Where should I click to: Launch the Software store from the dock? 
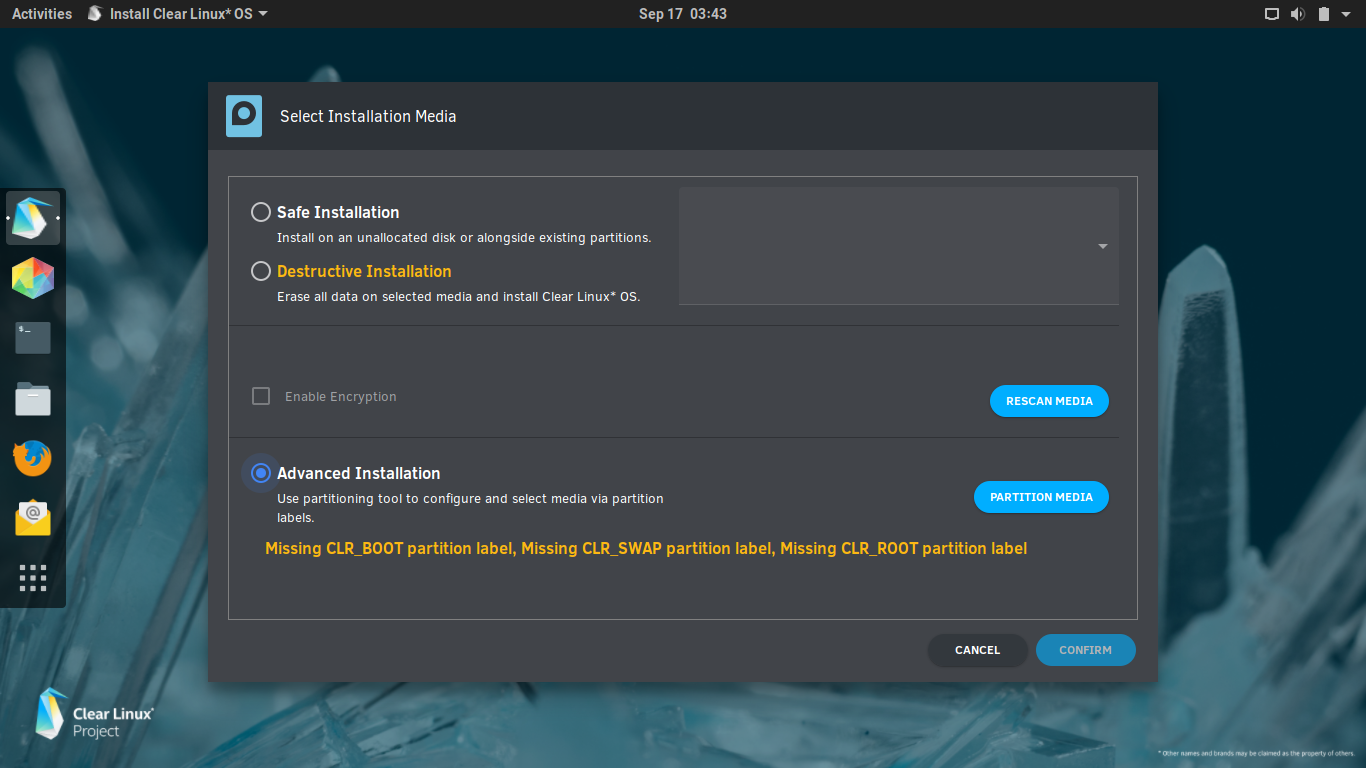[x=33, y=278]
